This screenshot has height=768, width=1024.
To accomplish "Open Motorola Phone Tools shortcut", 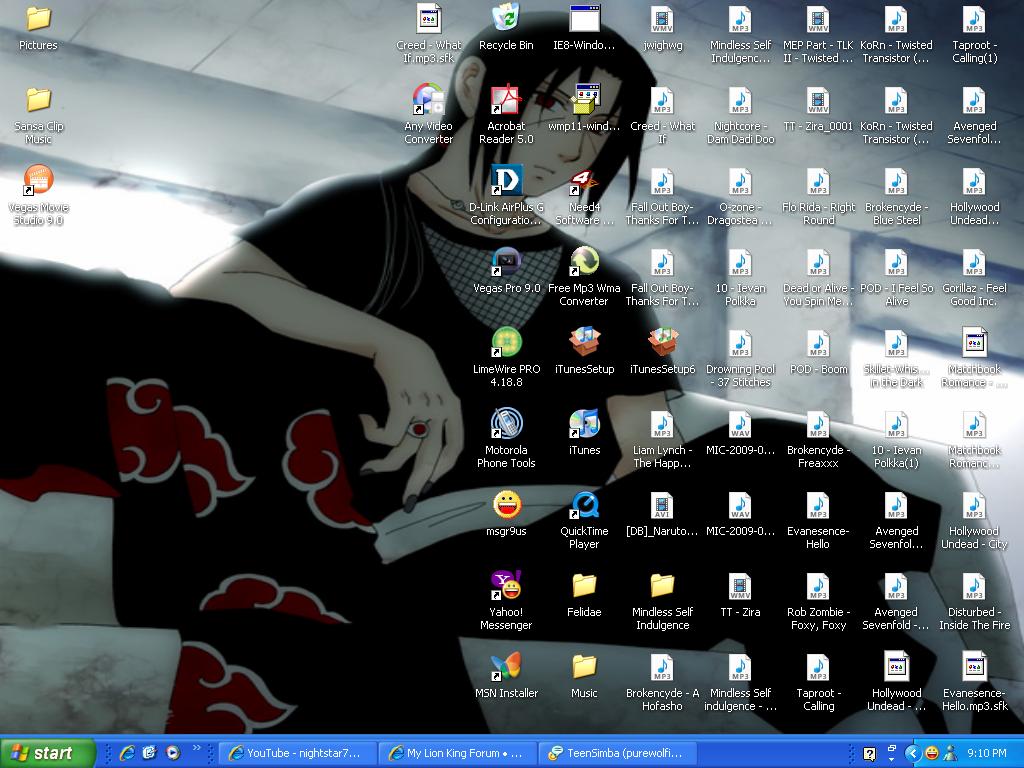I will (506, 425).
